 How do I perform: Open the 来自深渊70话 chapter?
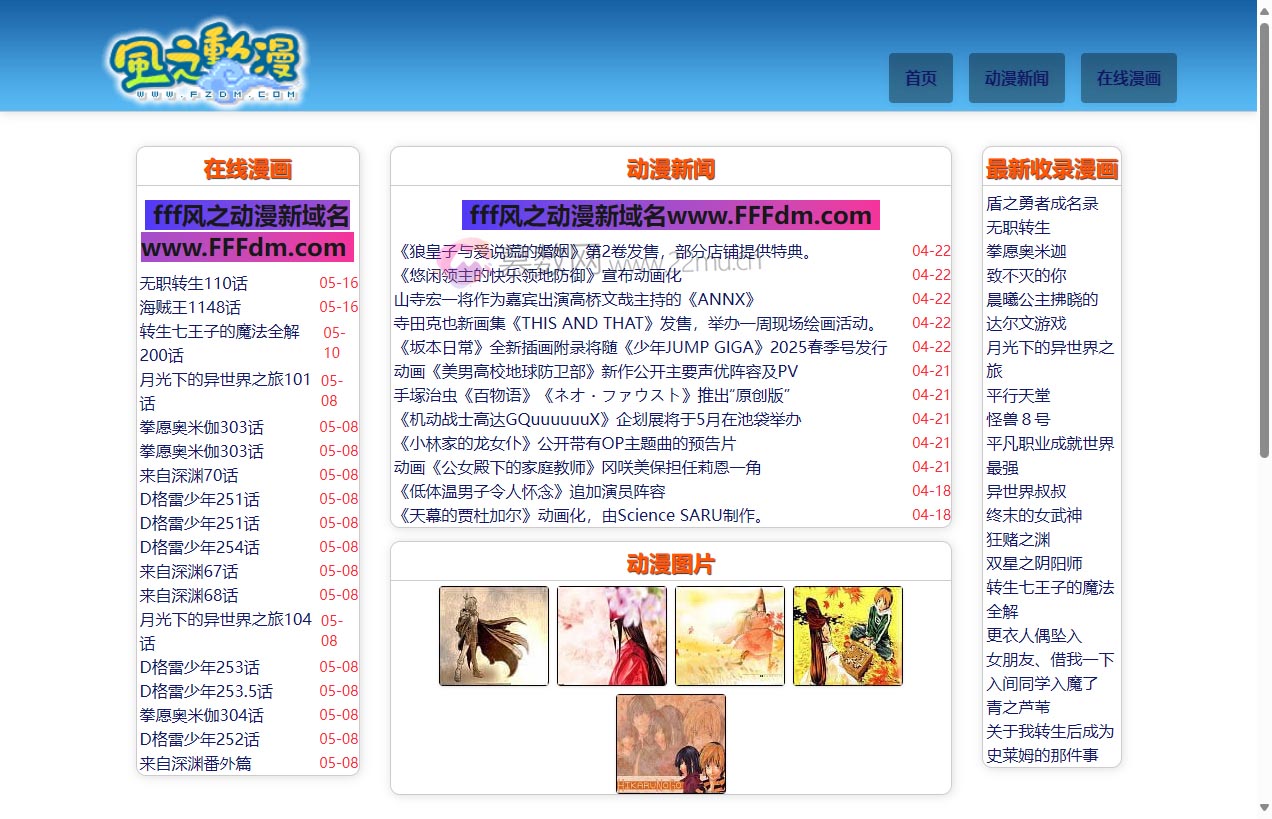click(x=189, y=475)
